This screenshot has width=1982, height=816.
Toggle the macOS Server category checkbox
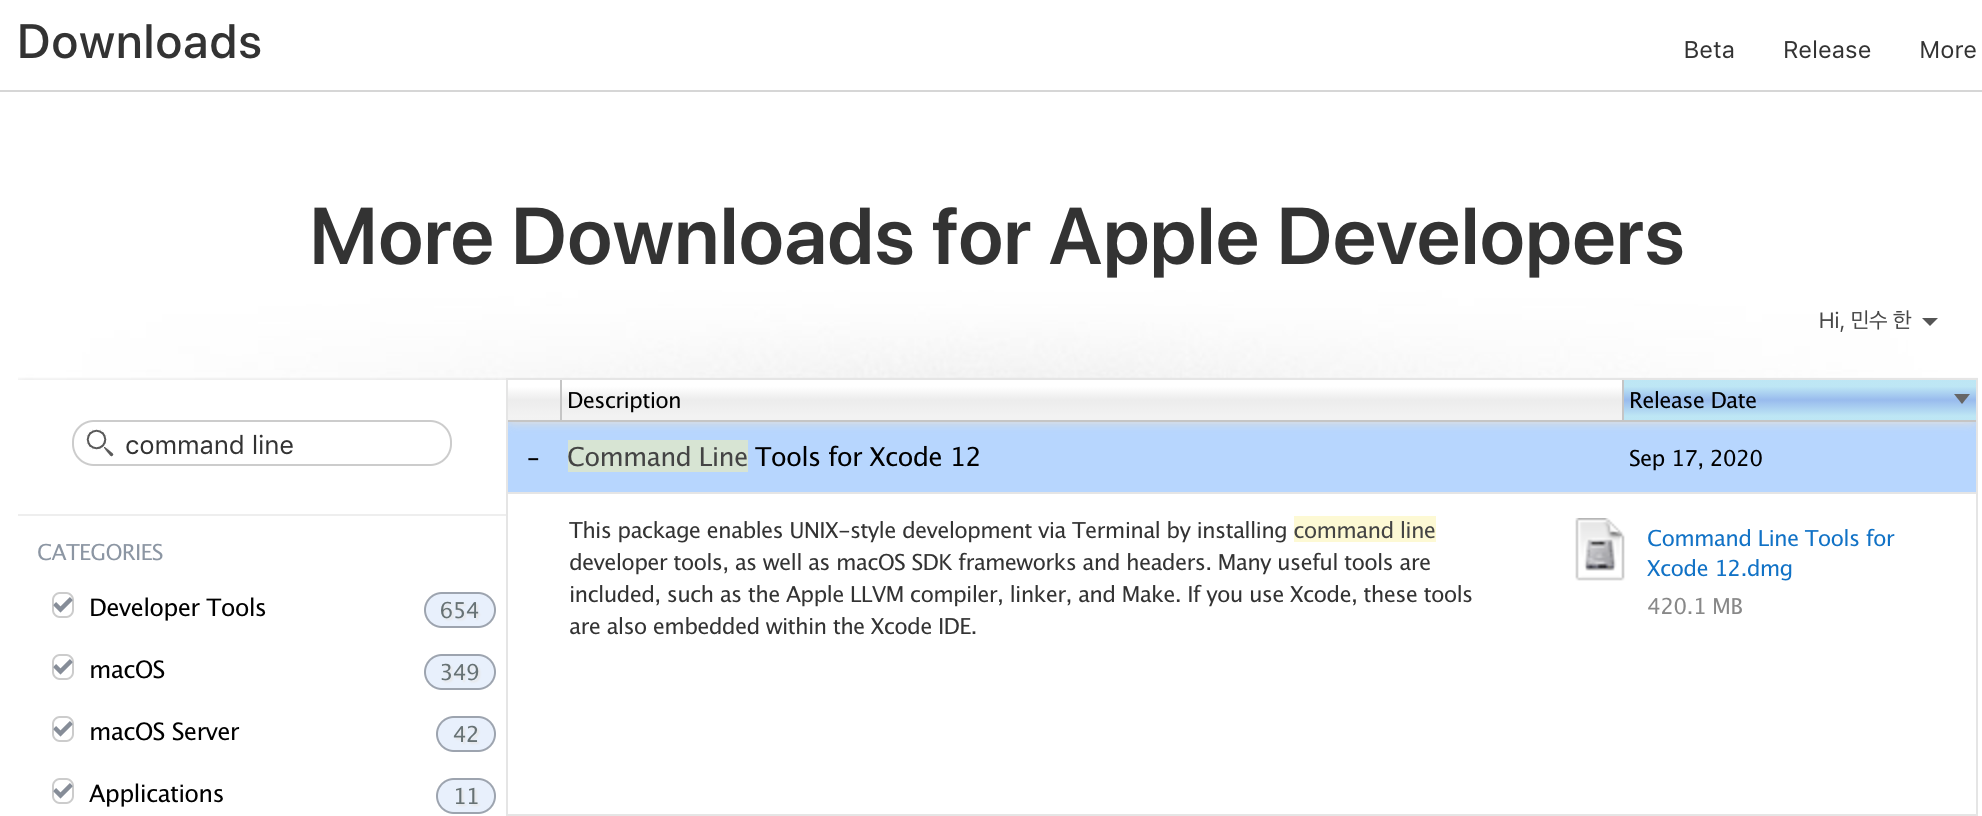point(63,729)
